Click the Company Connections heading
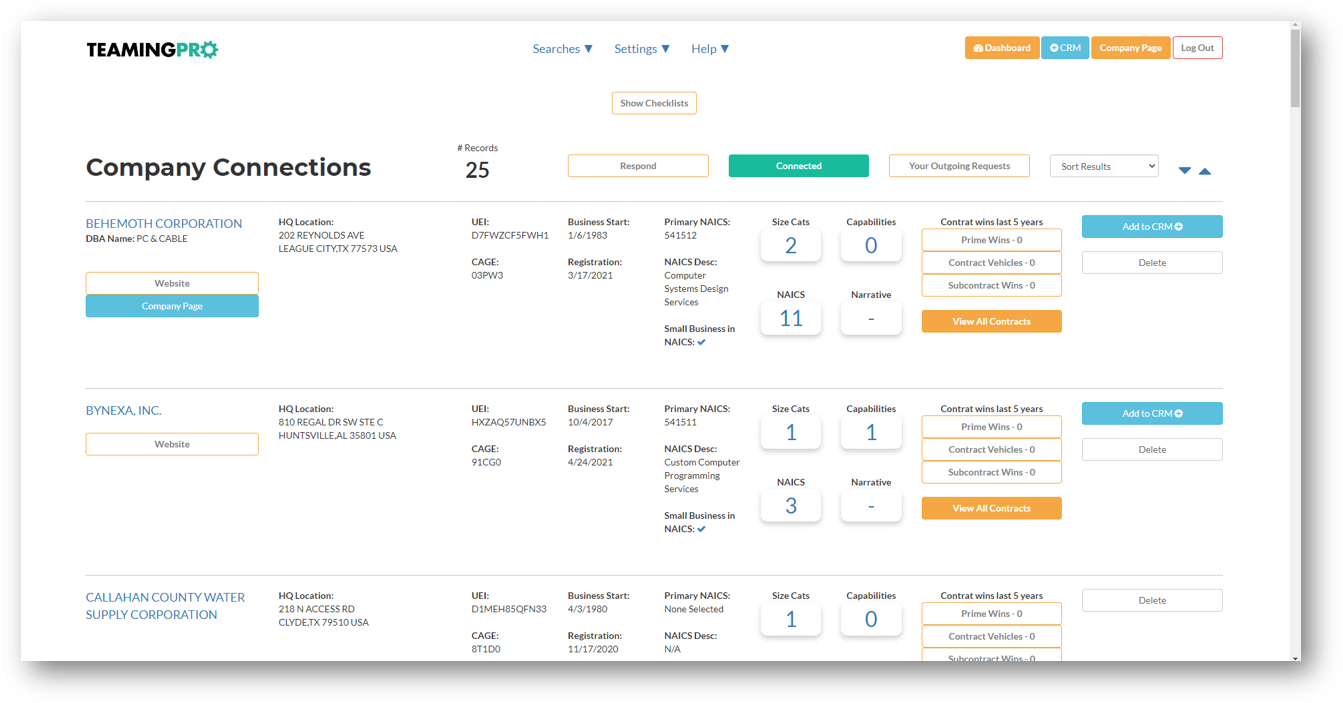Image resolution: width=1343 pixels, height=703 pixels. (228, 168)
